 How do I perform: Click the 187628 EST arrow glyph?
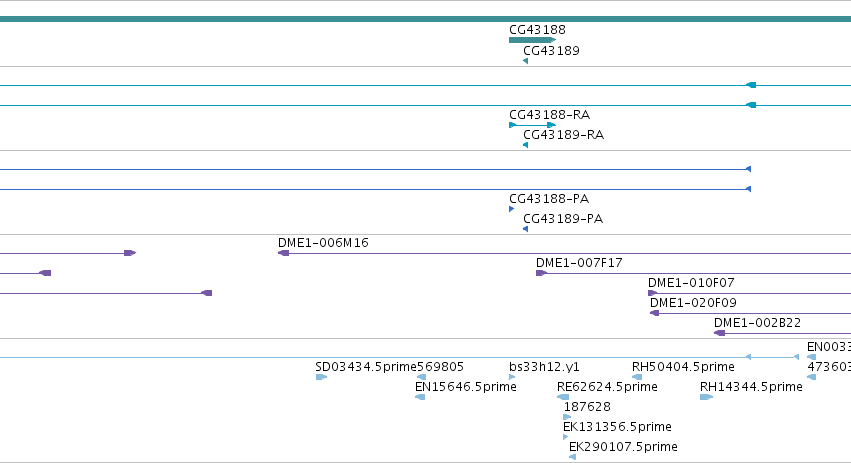567,417
